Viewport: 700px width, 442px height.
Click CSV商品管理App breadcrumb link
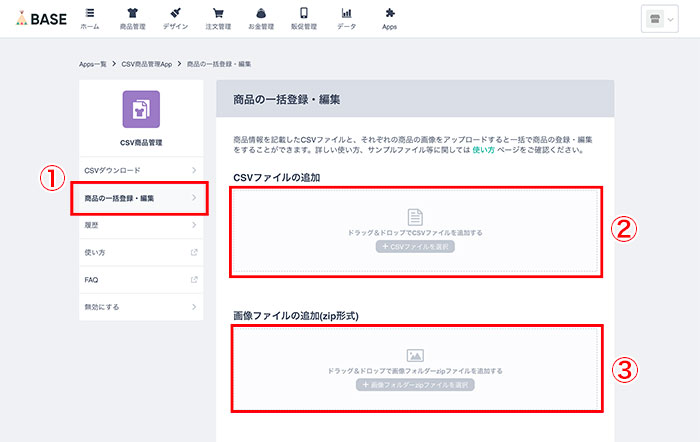pyautogui.click(x=146, y=64)
